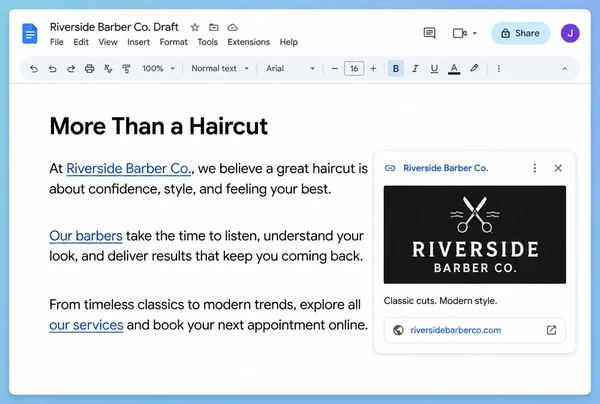Image resolution: width=600 pixels, height=404 pixels.
Task: Click the link chip icon in preview card
Action: coord(390,168)
